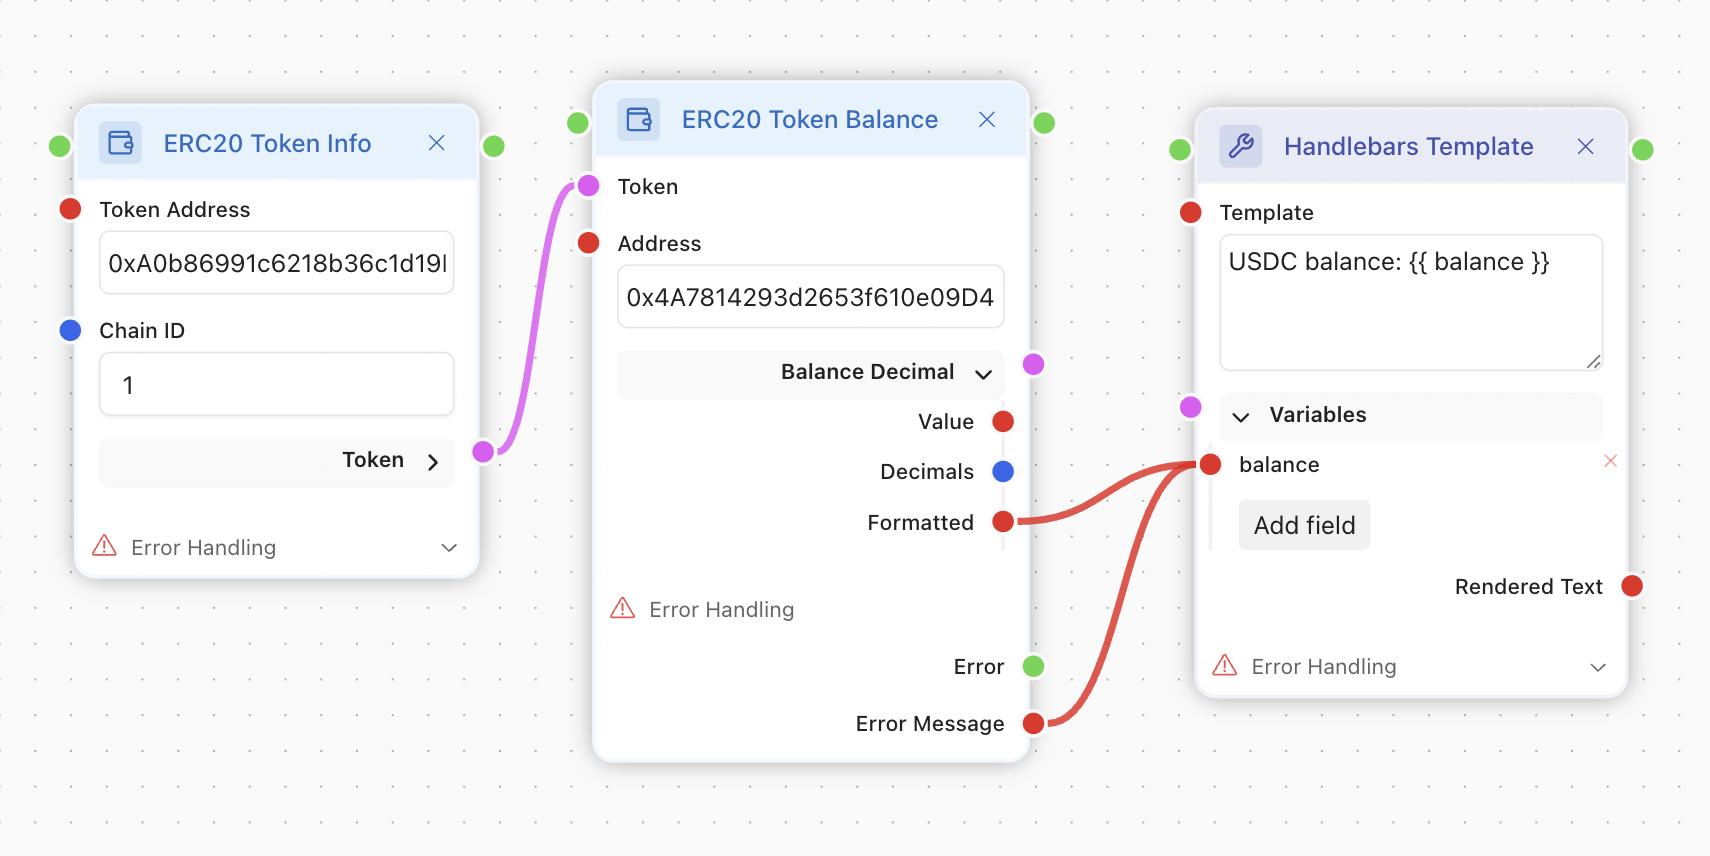Collapse the Variables section
Image resolution: width=1710 pixels, height=856 pixels.
1241,417
